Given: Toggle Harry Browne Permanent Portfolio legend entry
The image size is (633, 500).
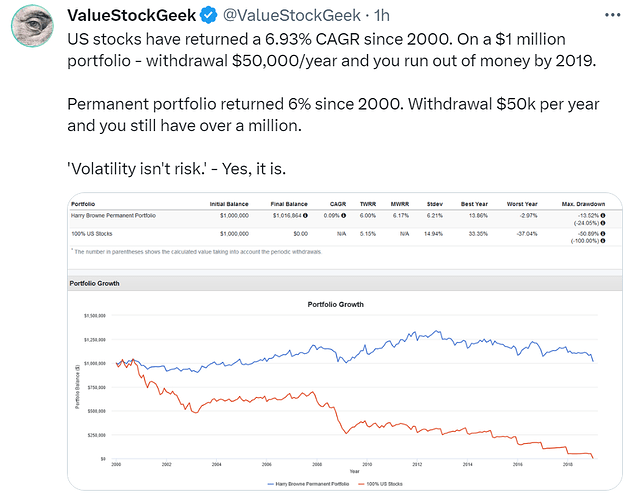Looking at the screenshot, I should pyautogui.click(x=308, y=484).
